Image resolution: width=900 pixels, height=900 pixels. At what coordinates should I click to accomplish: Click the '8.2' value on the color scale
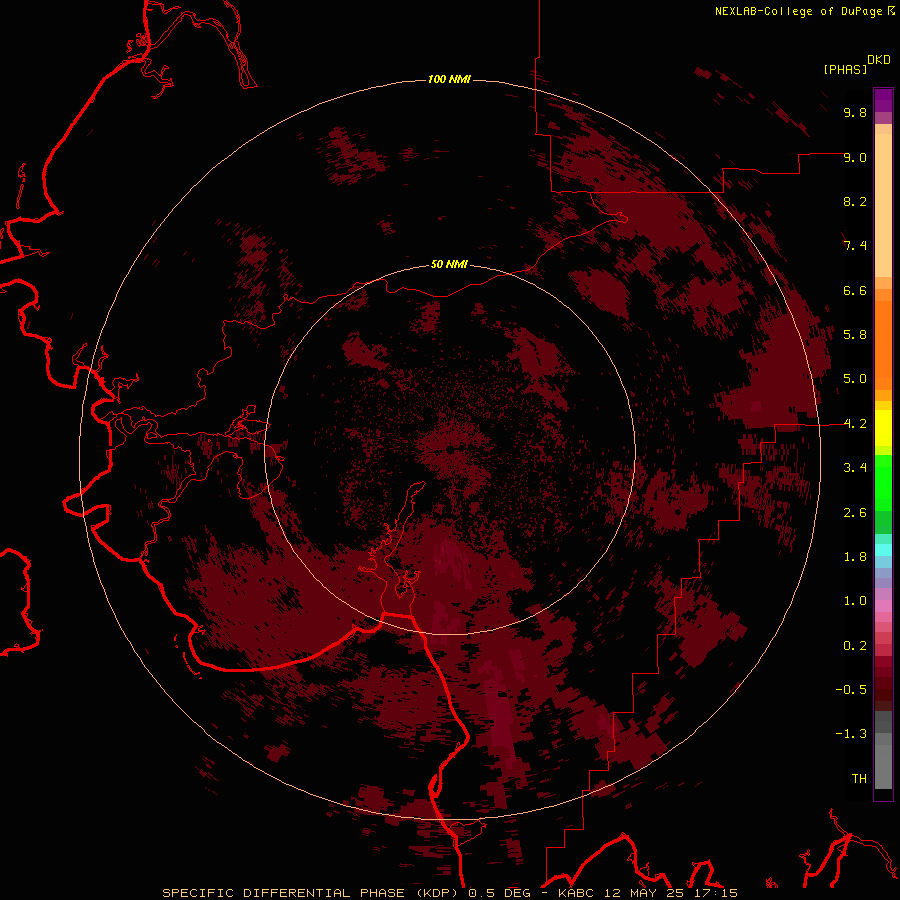click(855, 201)
